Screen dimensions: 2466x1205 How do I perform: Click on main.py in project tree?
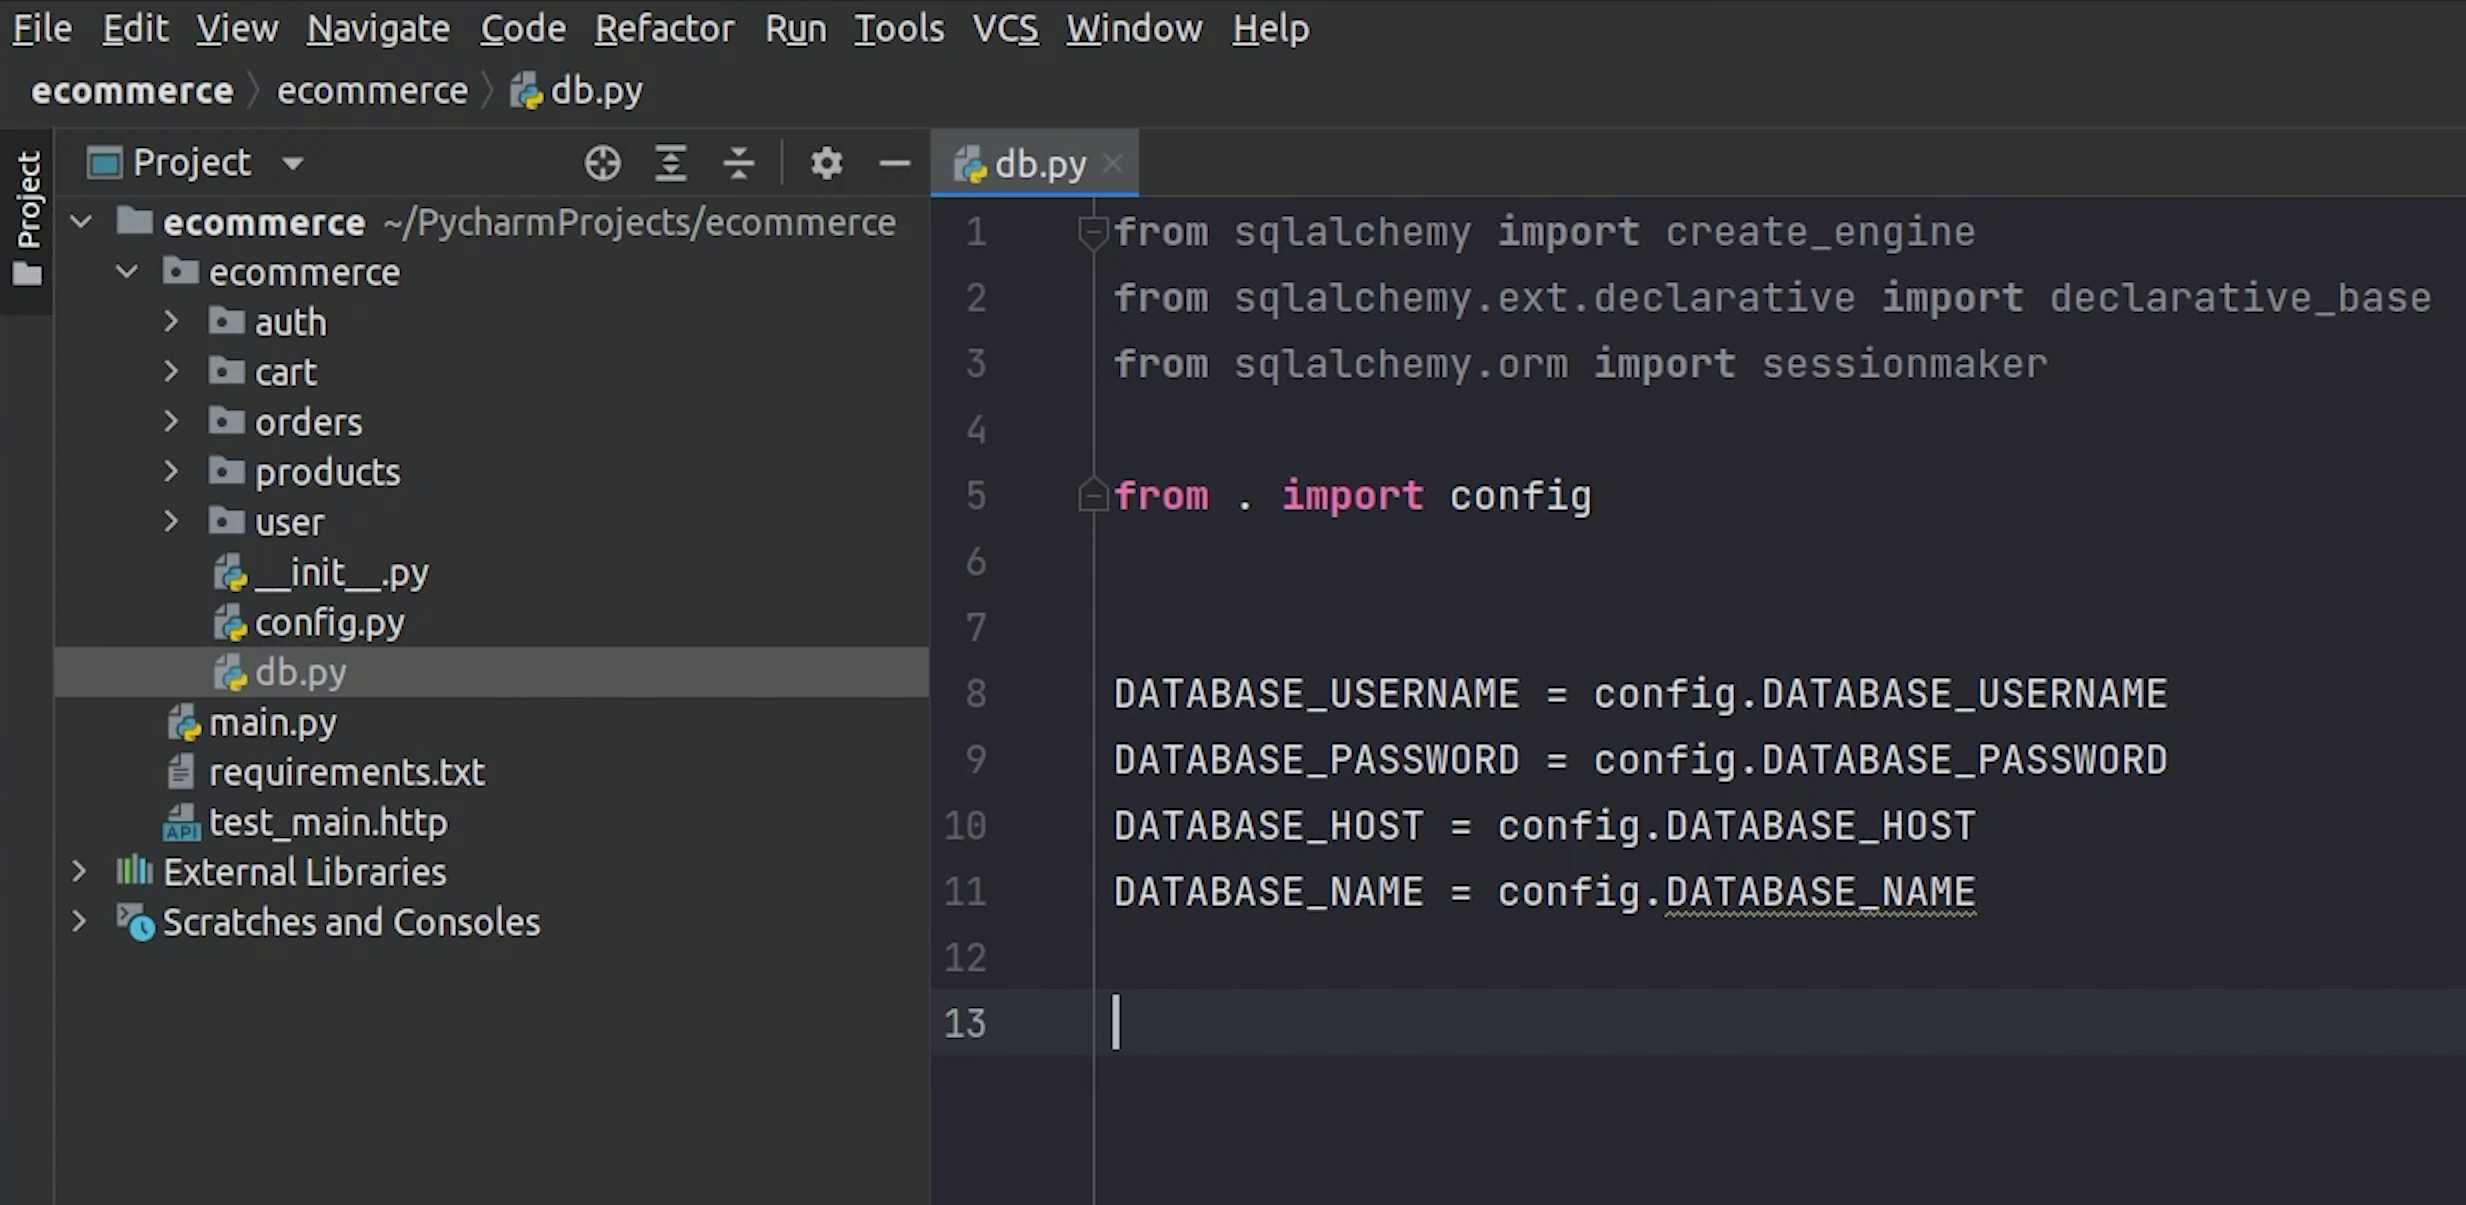[x=272, y=722]
